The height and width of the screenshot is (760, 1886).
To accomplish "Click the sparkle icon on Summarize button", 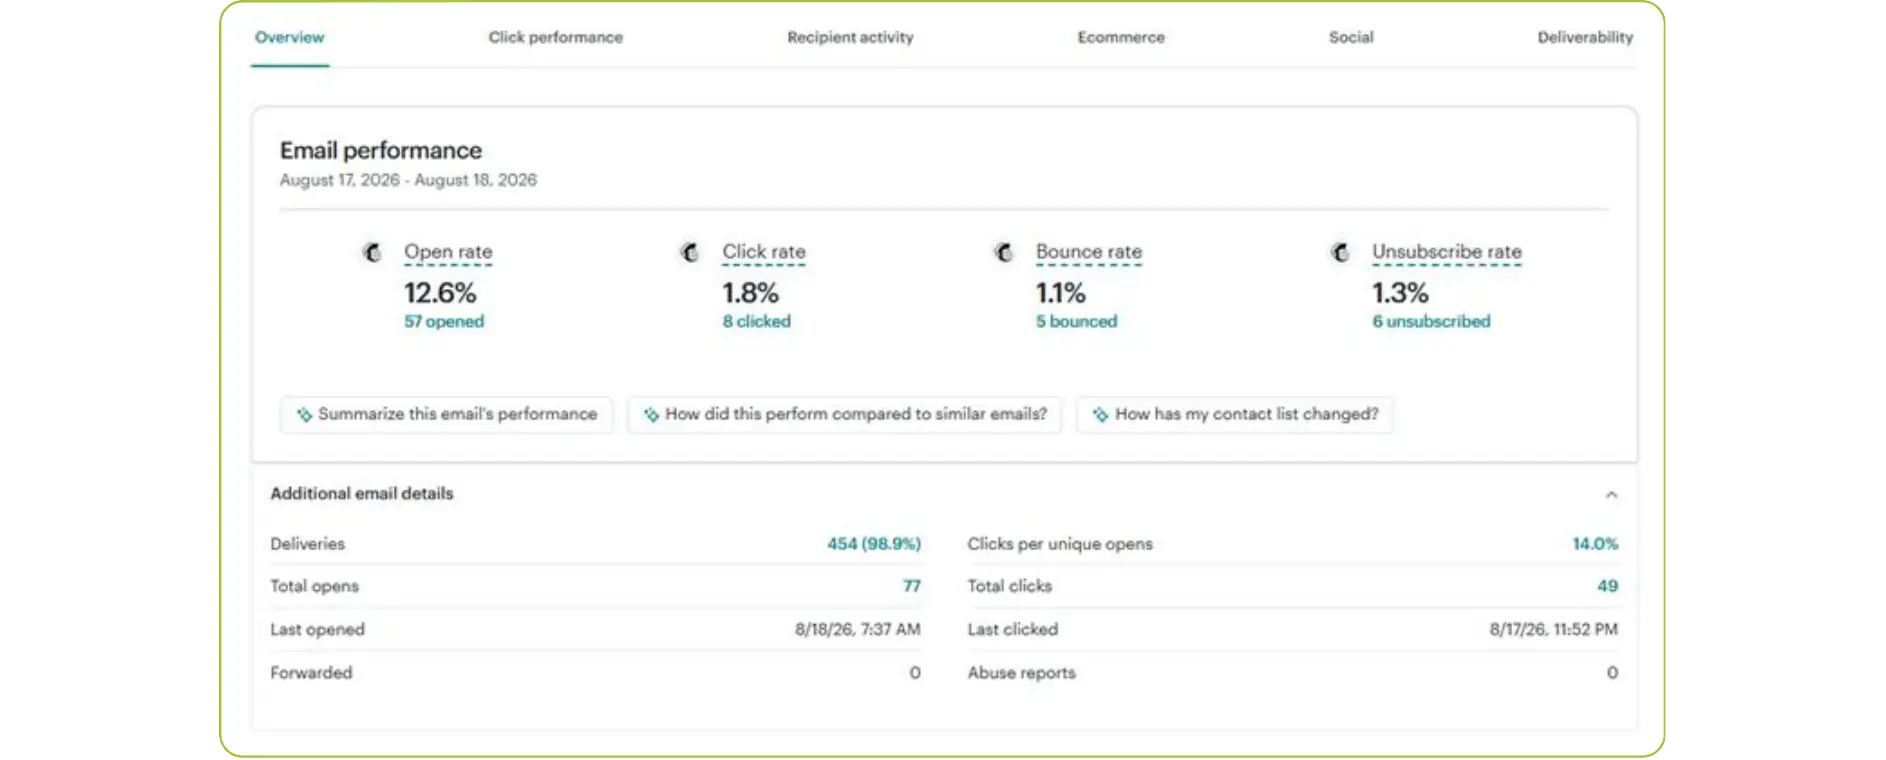I will pos(304,414).
